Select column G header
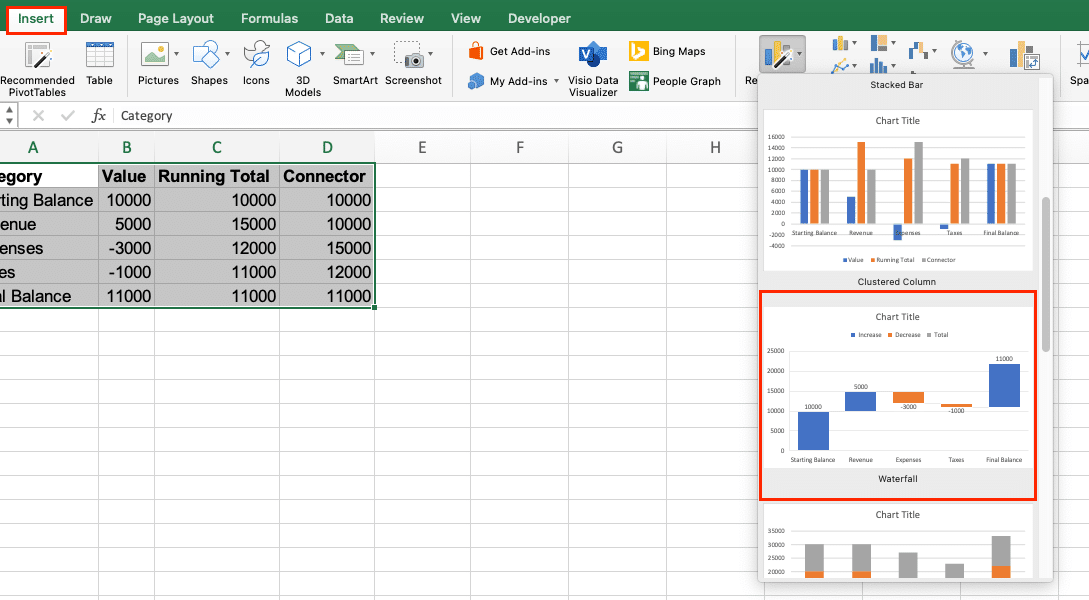This screenshot has height=600, width=1089. click(617, 147)
